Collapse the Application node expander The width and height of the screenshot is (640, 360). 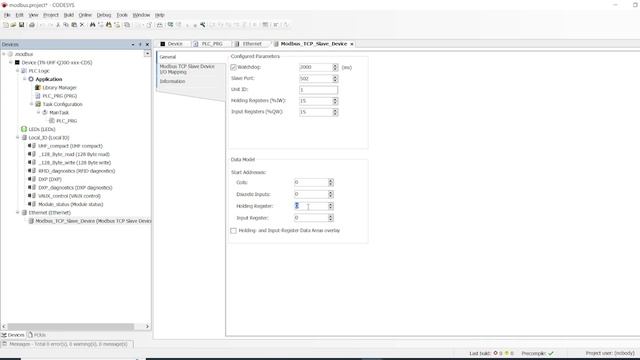click(24, 79)
